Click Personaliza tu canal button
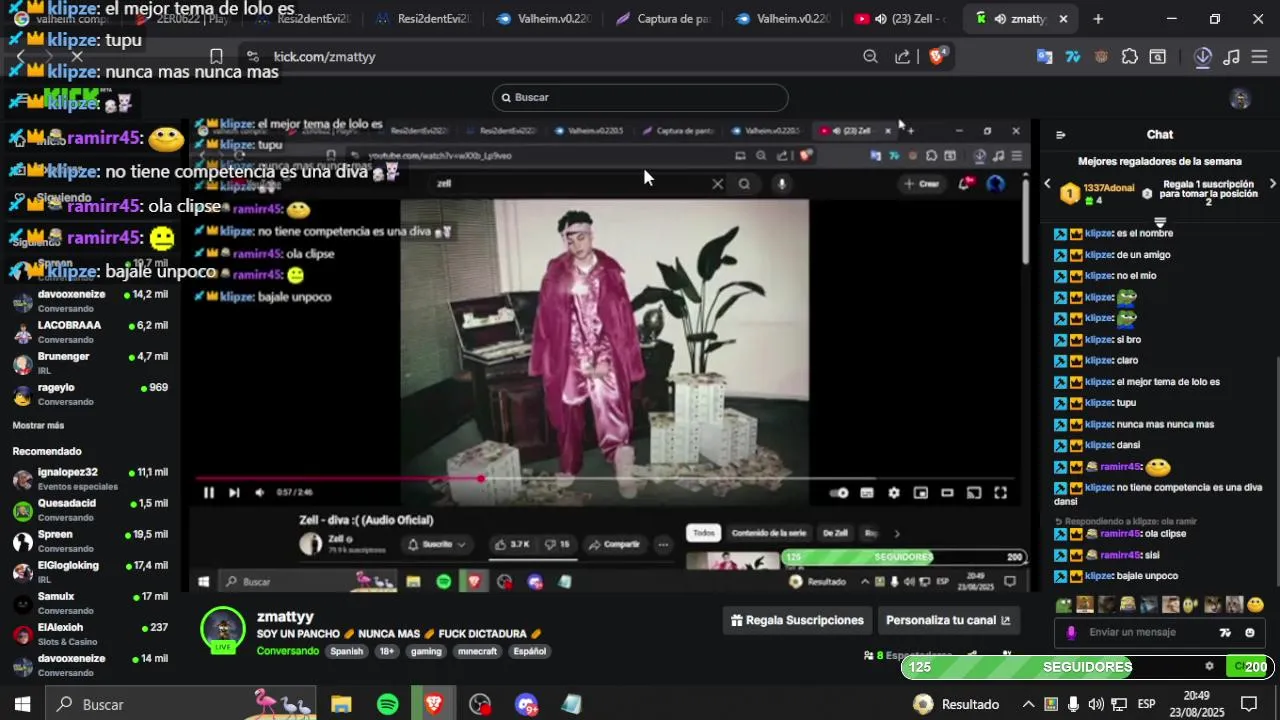Image resolution: width=1280 pixels, height=720 pixels. (948, 620)
